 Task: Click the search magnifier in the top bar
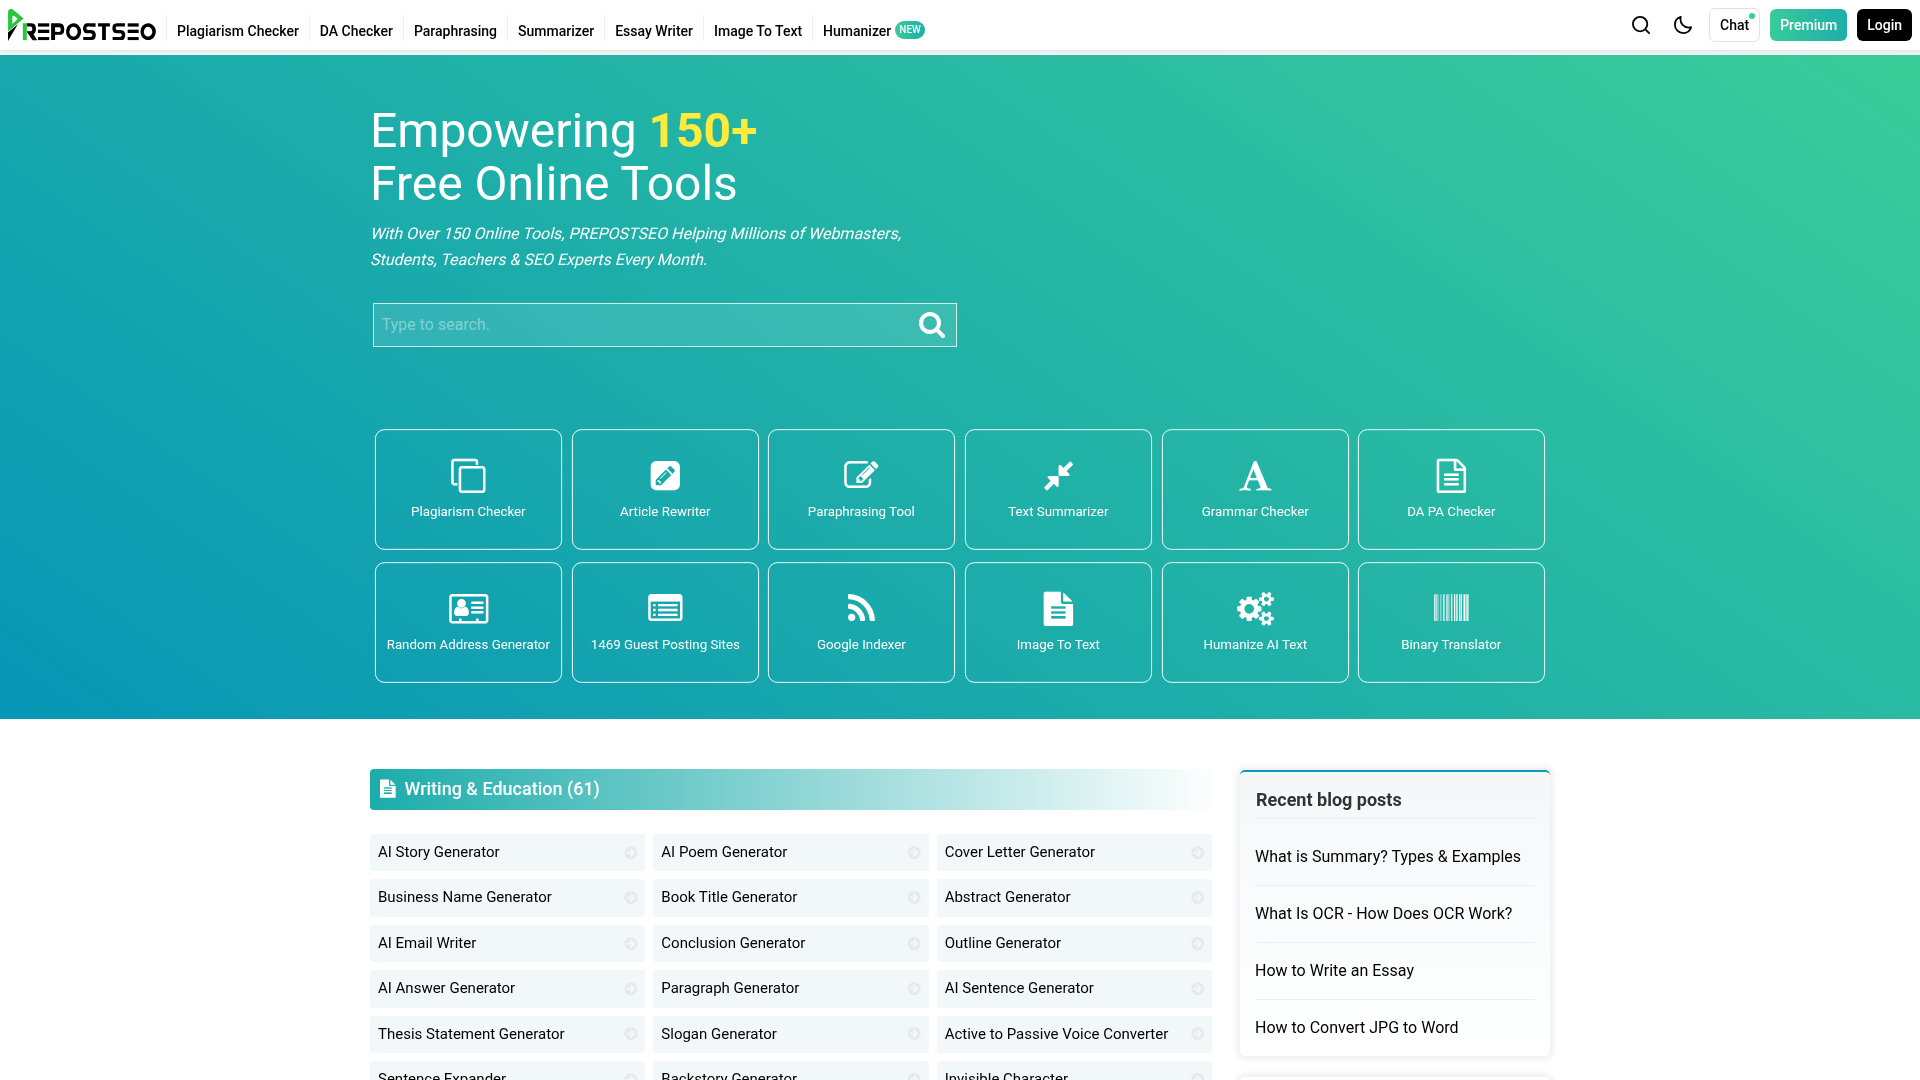tap(1640, 25)
